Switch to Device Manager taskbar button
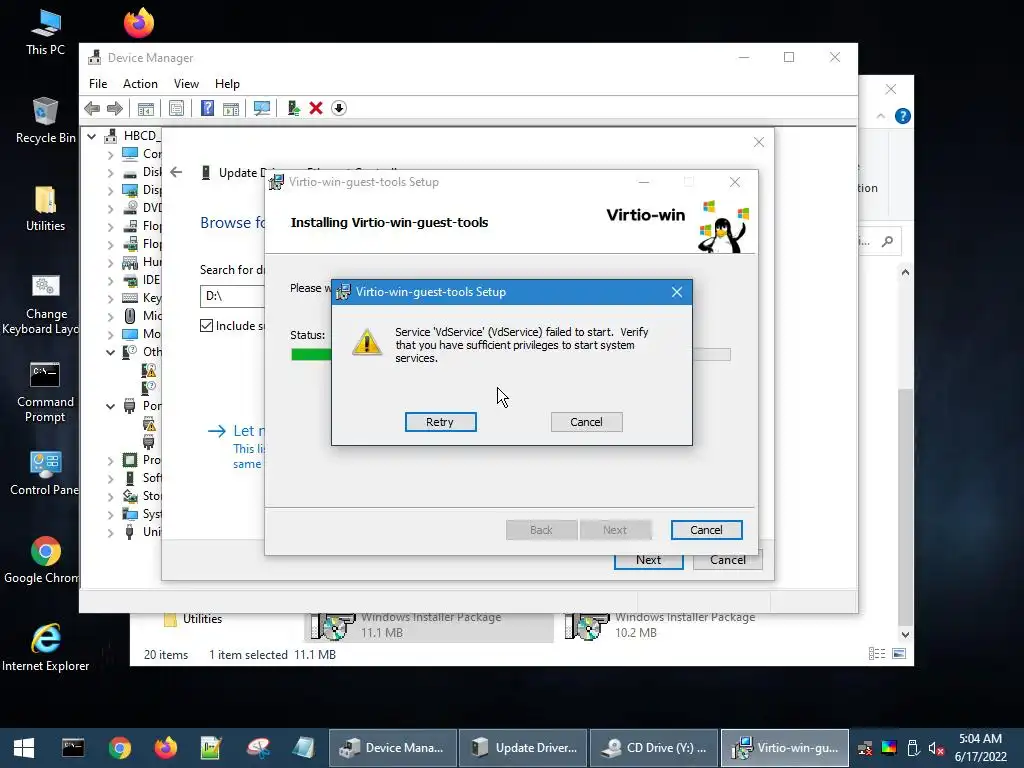 pos(392,748)
